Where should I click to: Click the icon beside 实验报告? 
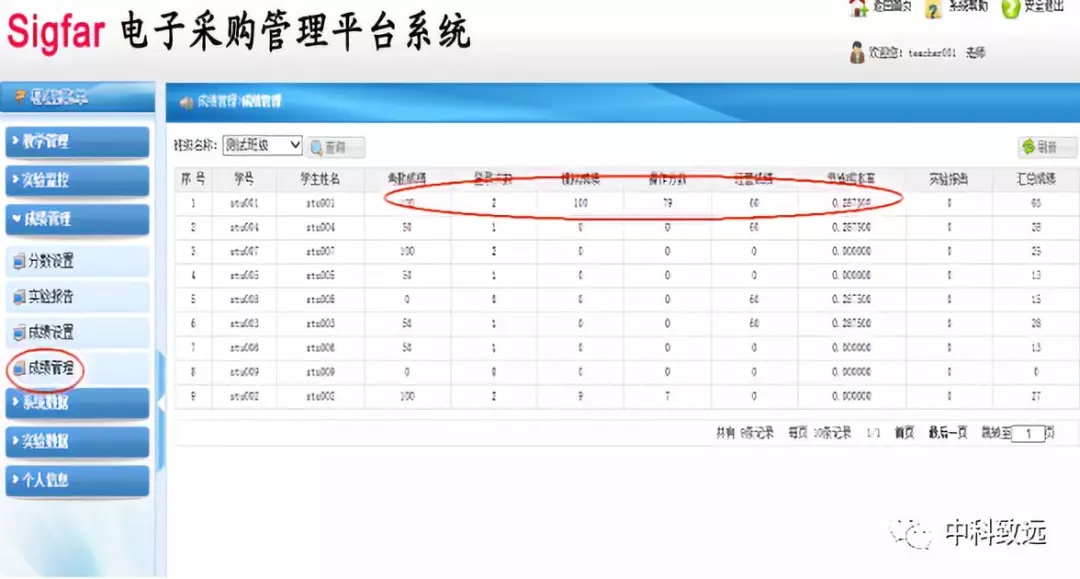click(18, 297)
